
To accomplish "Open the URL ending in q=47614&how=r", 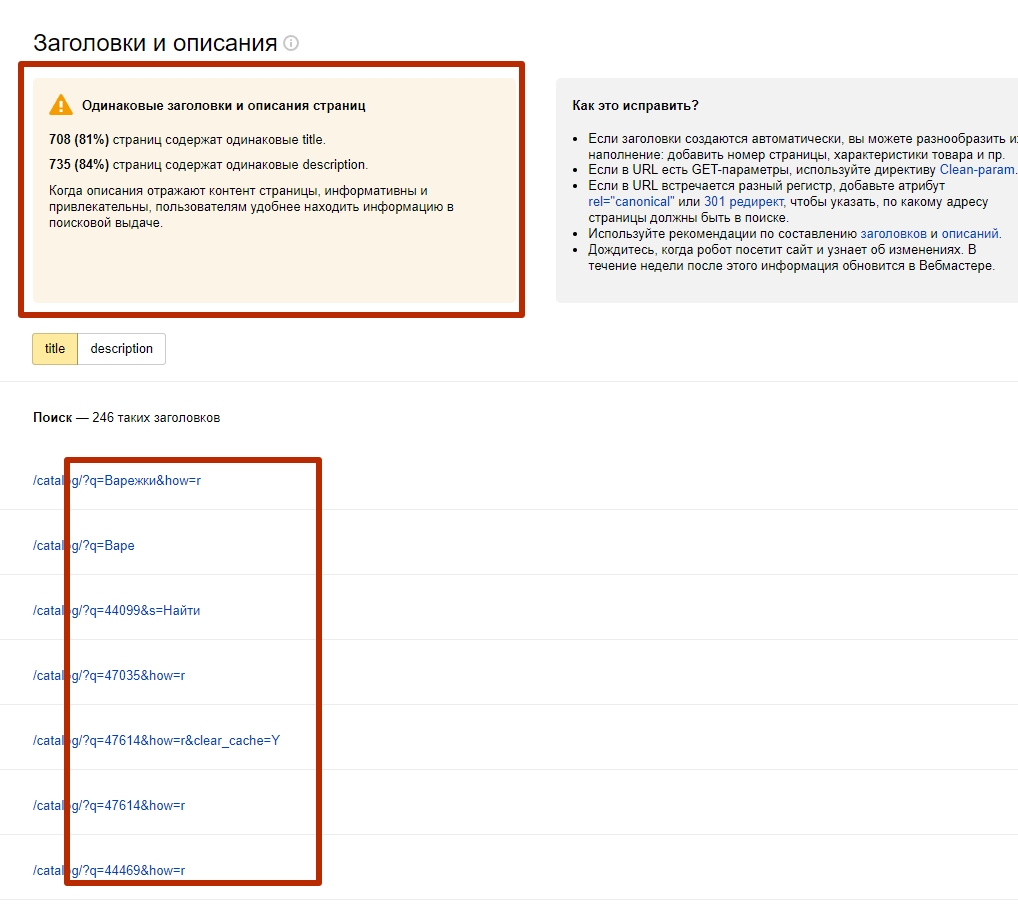I will [x=109, y=805].
